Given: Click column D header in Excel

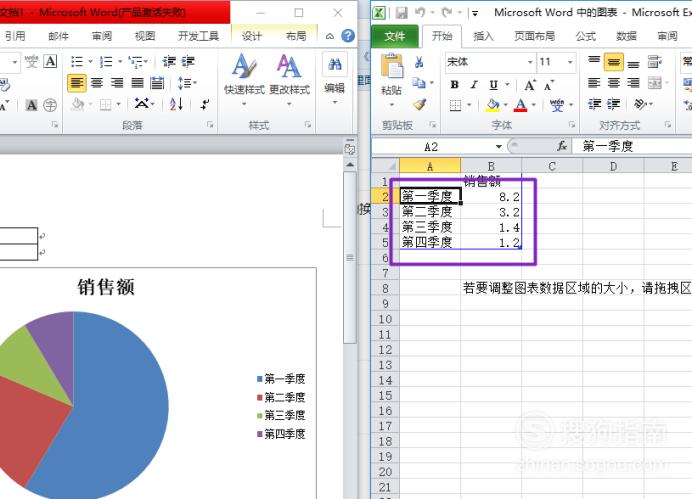Looking at the screenshot, I should pyautogui.click(x=613, y=166).
